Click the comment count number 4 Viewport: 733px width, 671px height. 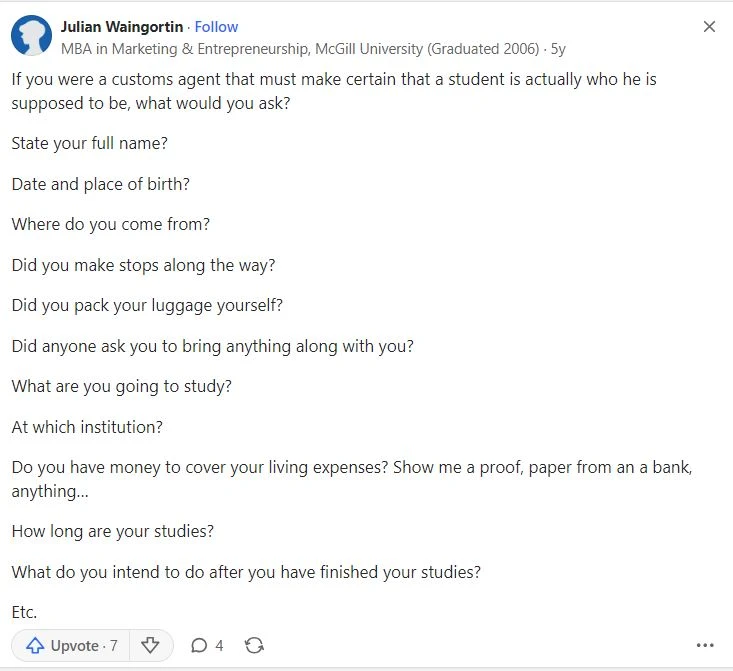(219, 646)
